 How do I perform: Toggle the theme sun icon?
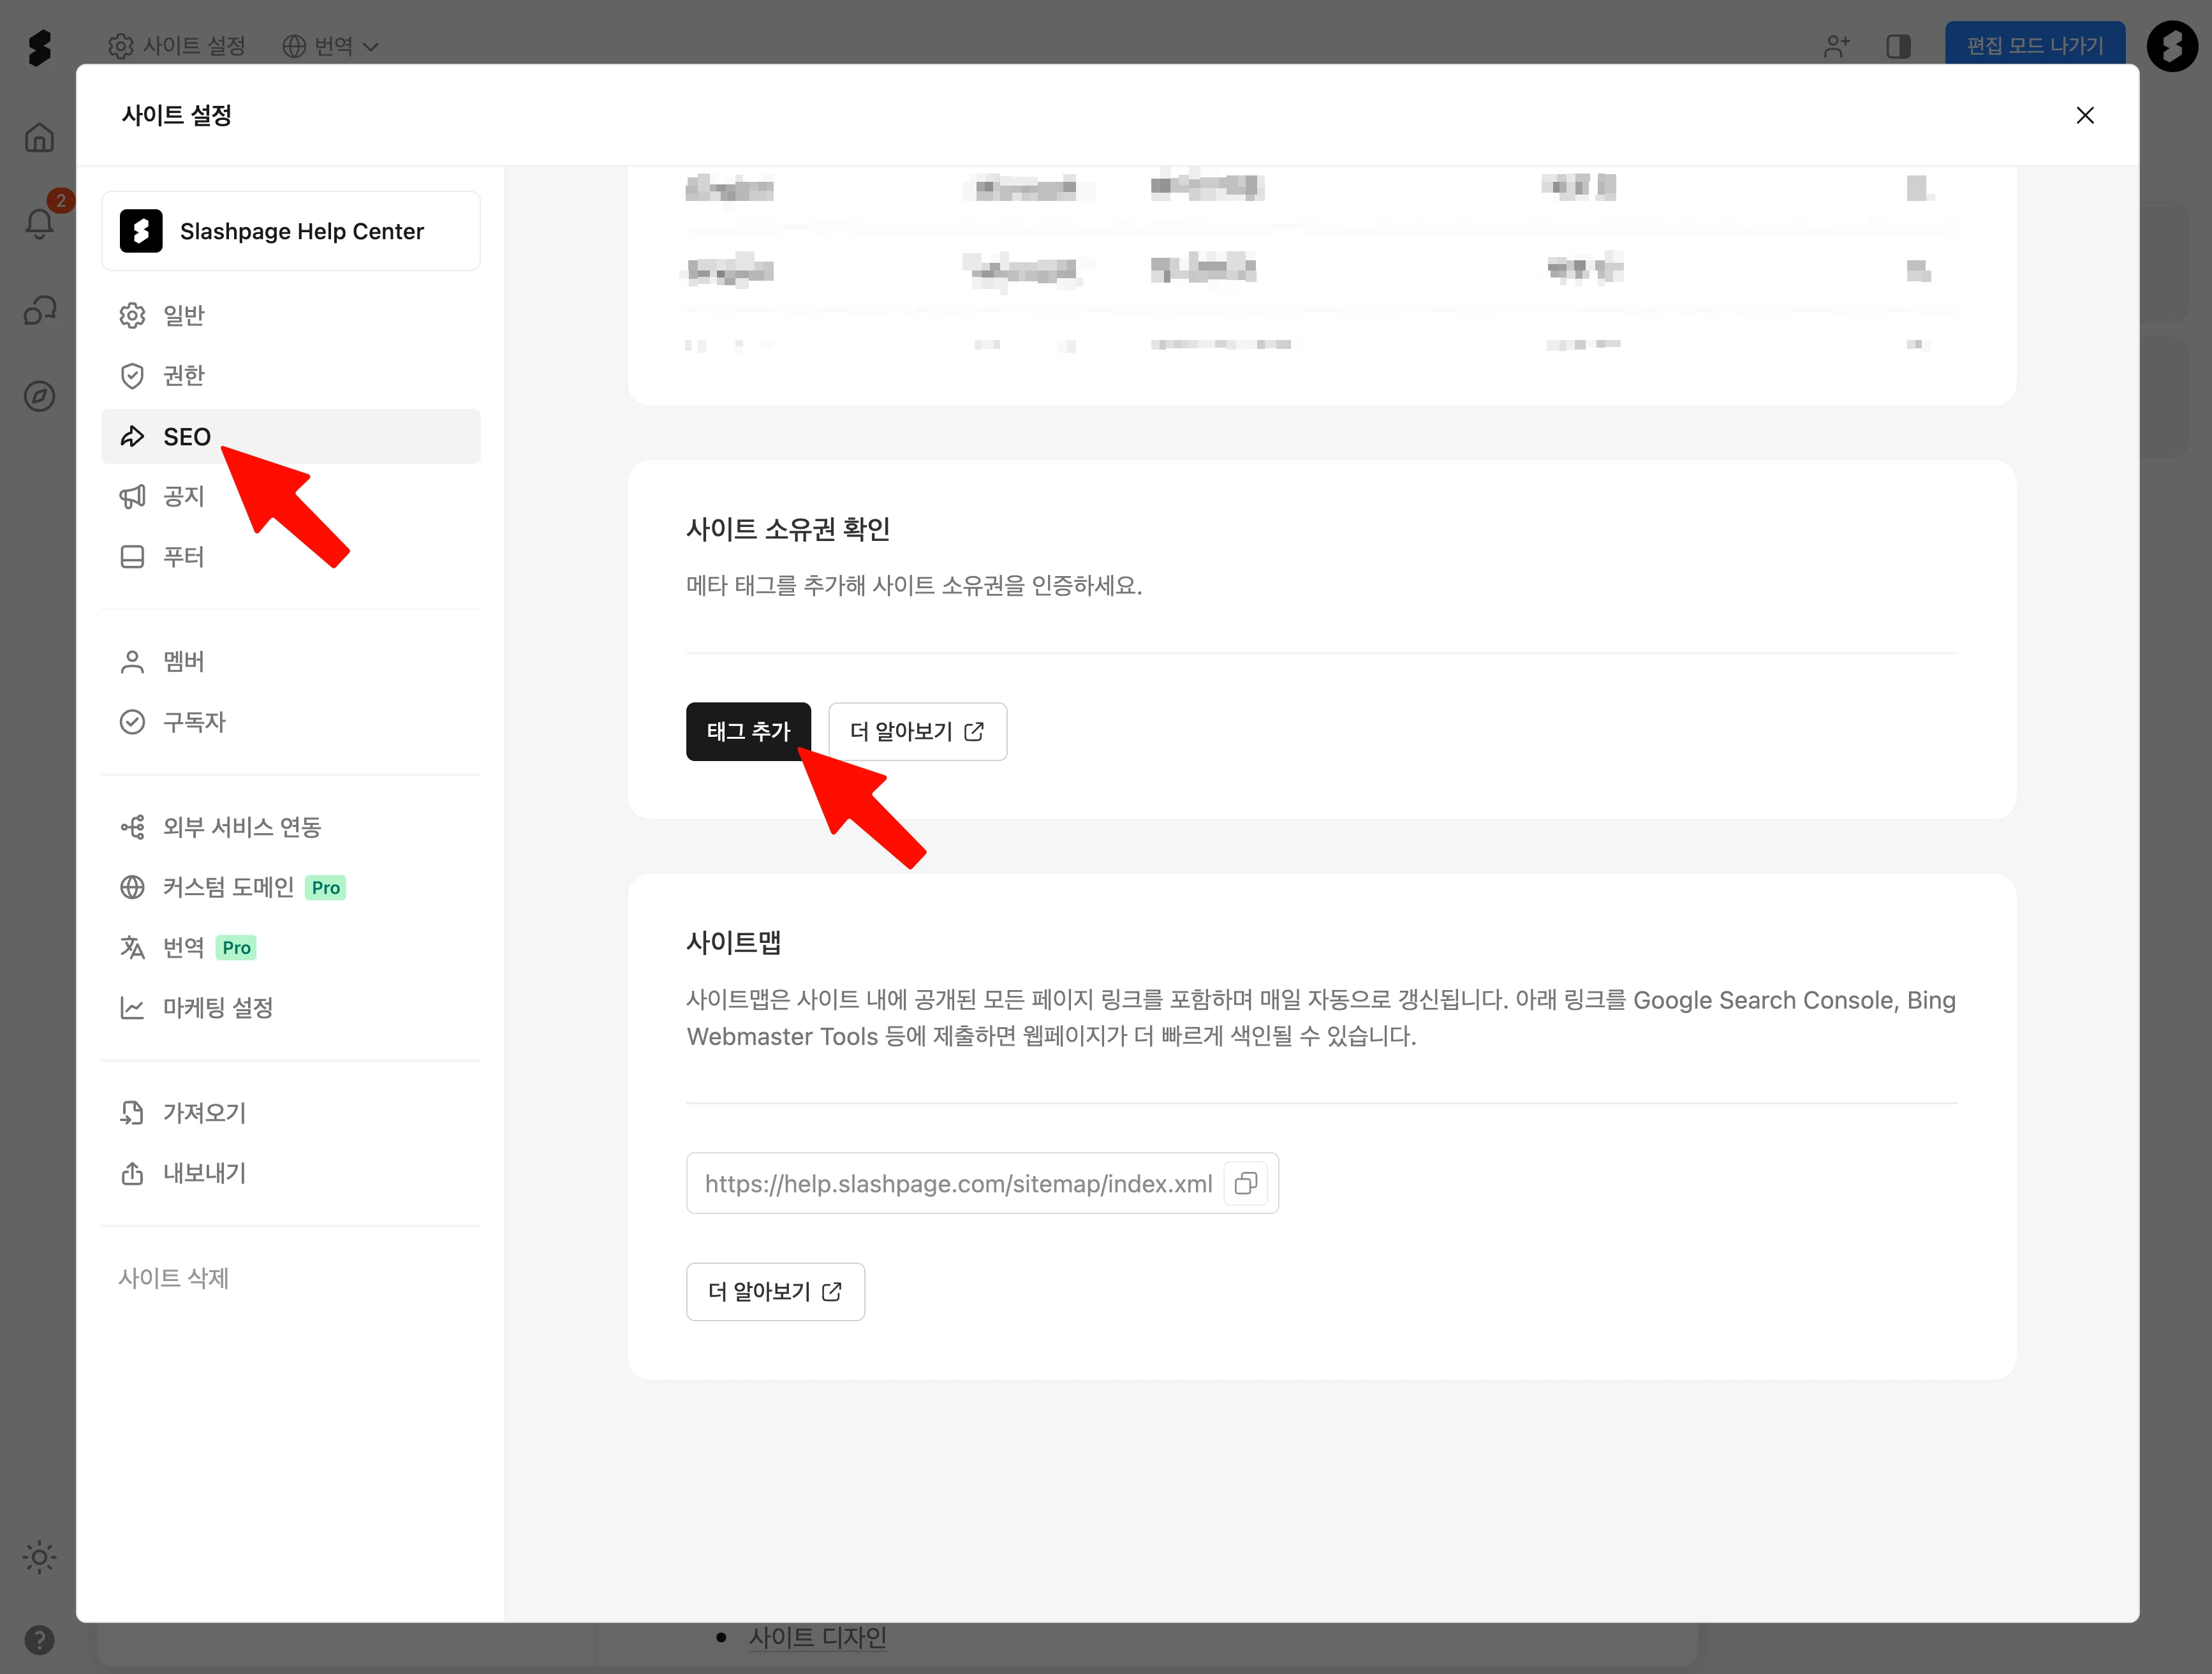click(x=39, y=1556)
